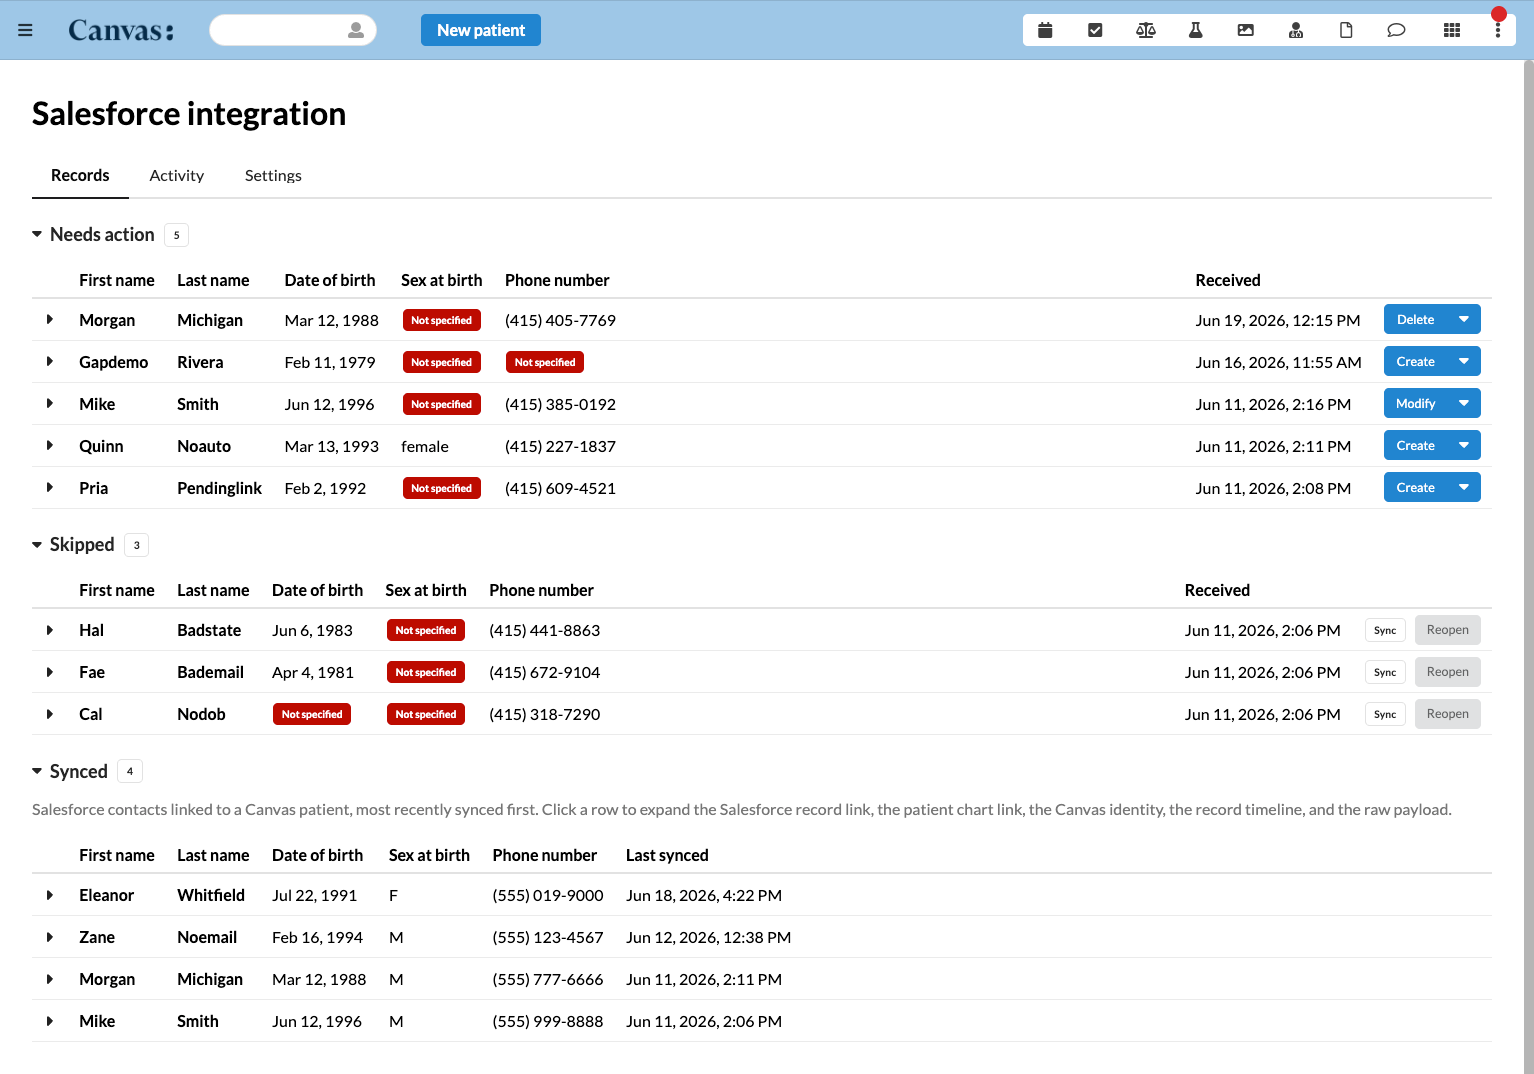Open the lab flask icon
This screenshot has width=1534, height=1074.
pos(1195,30)
